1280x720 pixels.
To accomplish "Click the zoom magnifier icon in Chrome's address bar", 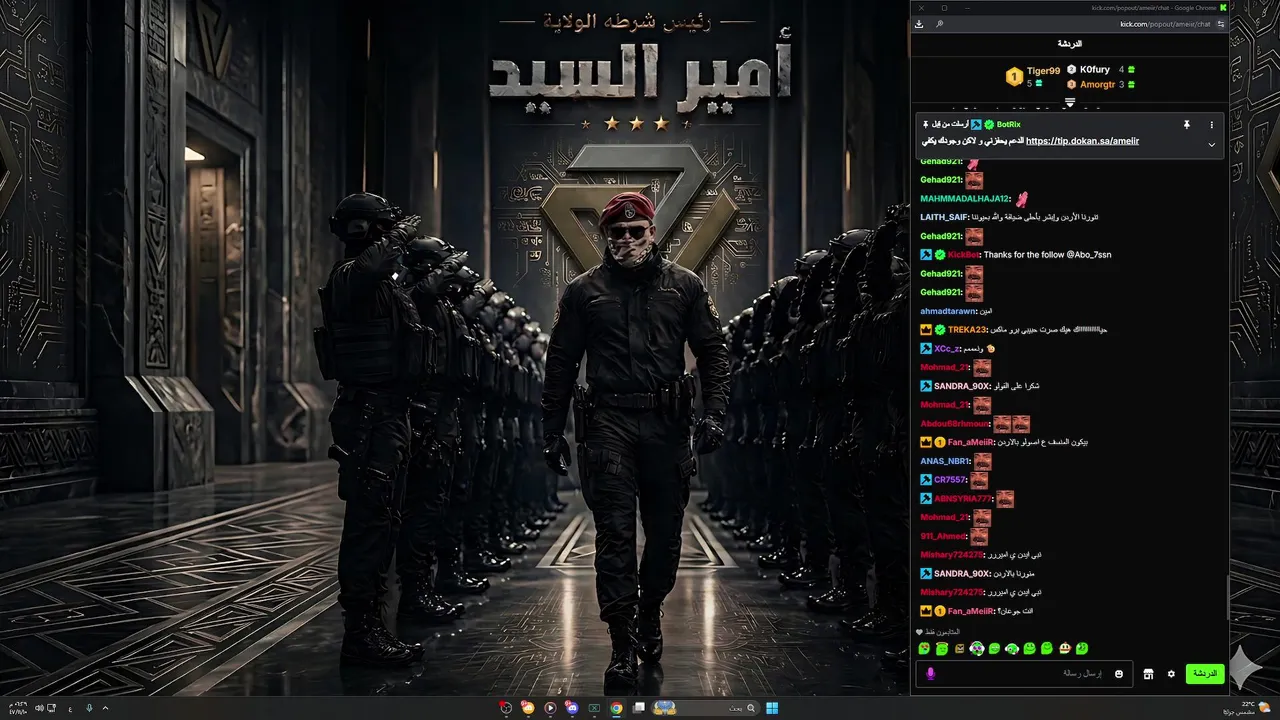I will click(940, 24).
